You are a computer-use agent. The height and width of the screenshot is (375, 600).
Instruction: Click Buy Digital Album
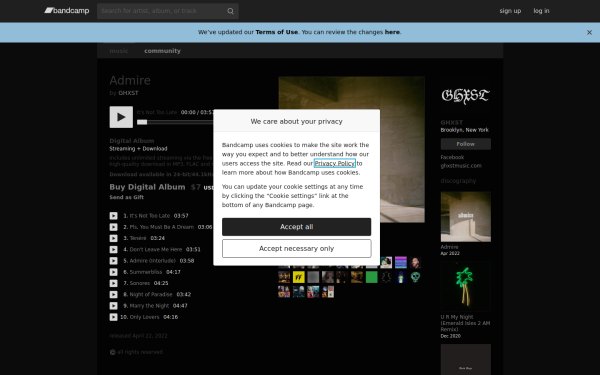click(x=147, y=187)
